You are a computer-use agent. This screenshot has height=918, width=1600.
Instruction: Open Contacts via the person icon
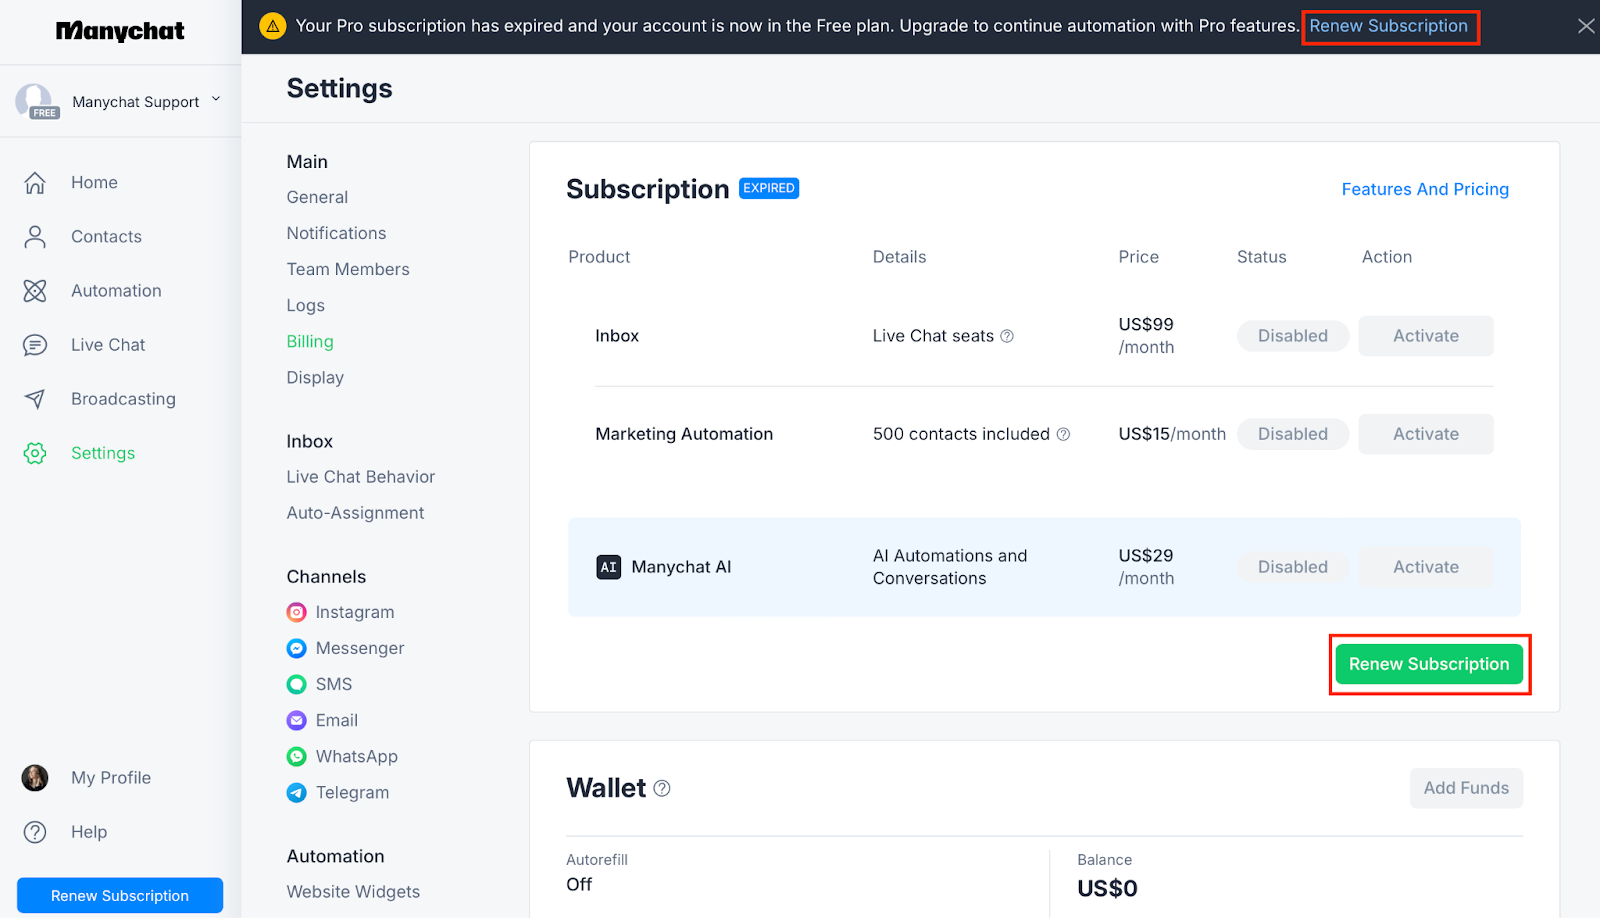click(x=35, y=237)
